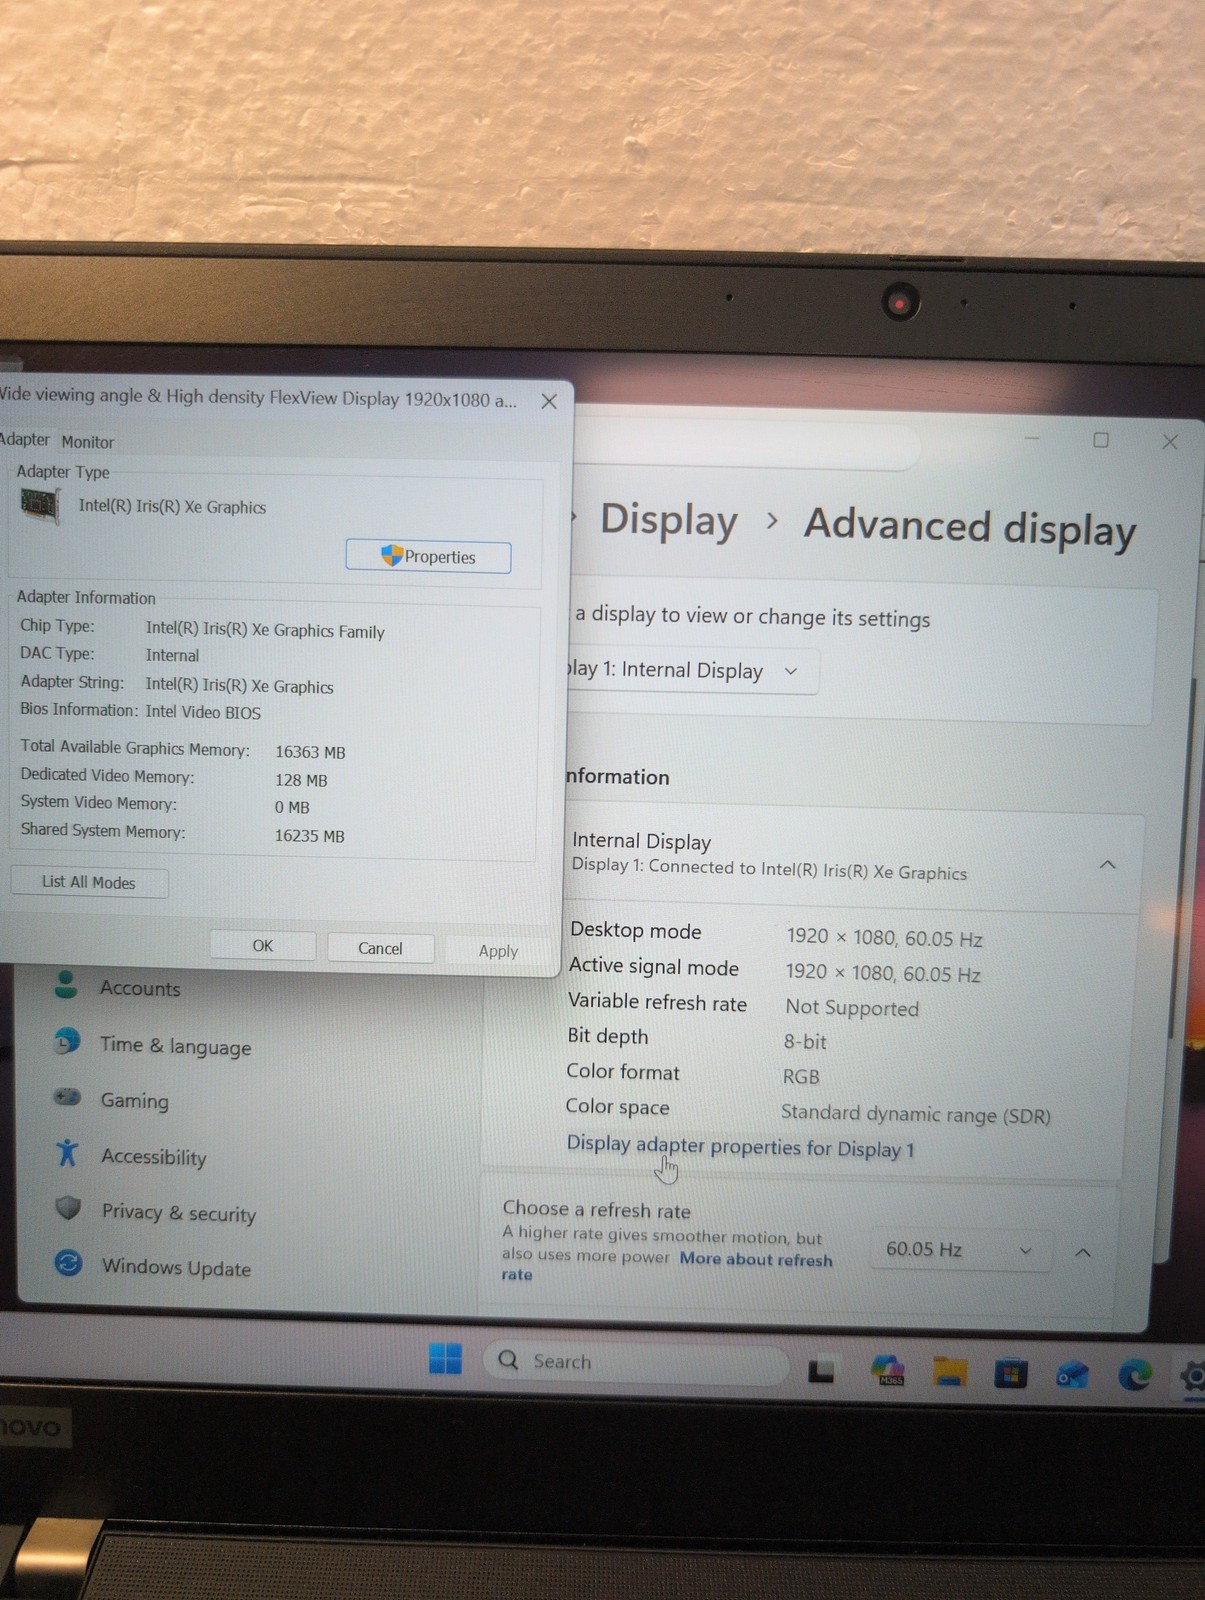1205x1600 pixels.
Task: Click the Intel(R) Iris(R) Xe Graphics Family text
Action: [265, 630]
